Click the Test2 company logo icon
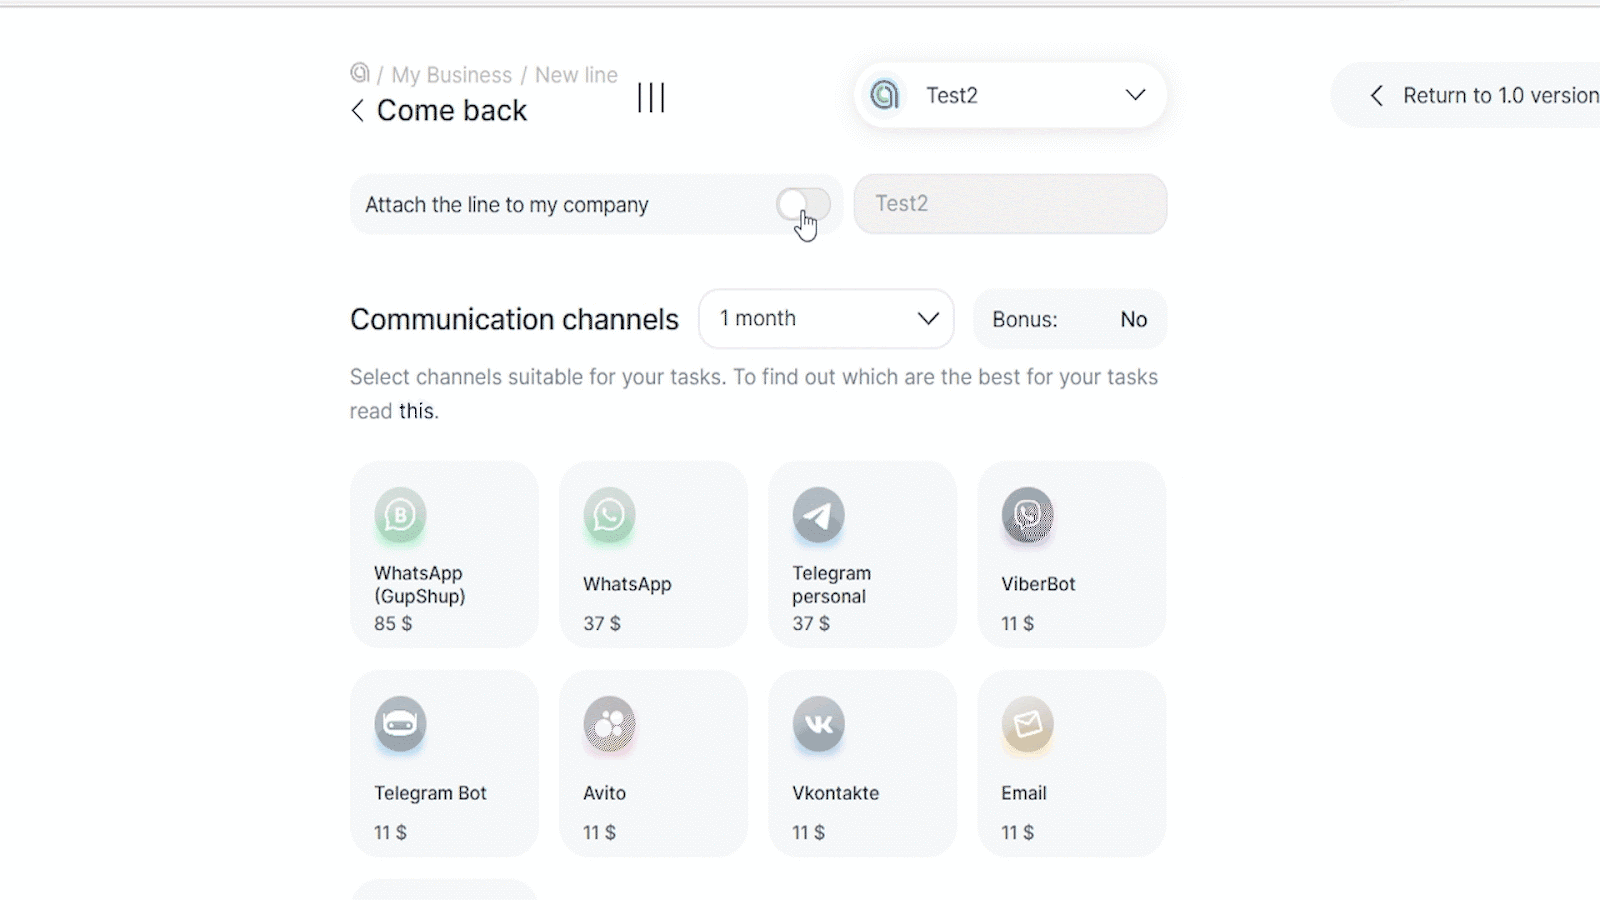 (884, 95)
